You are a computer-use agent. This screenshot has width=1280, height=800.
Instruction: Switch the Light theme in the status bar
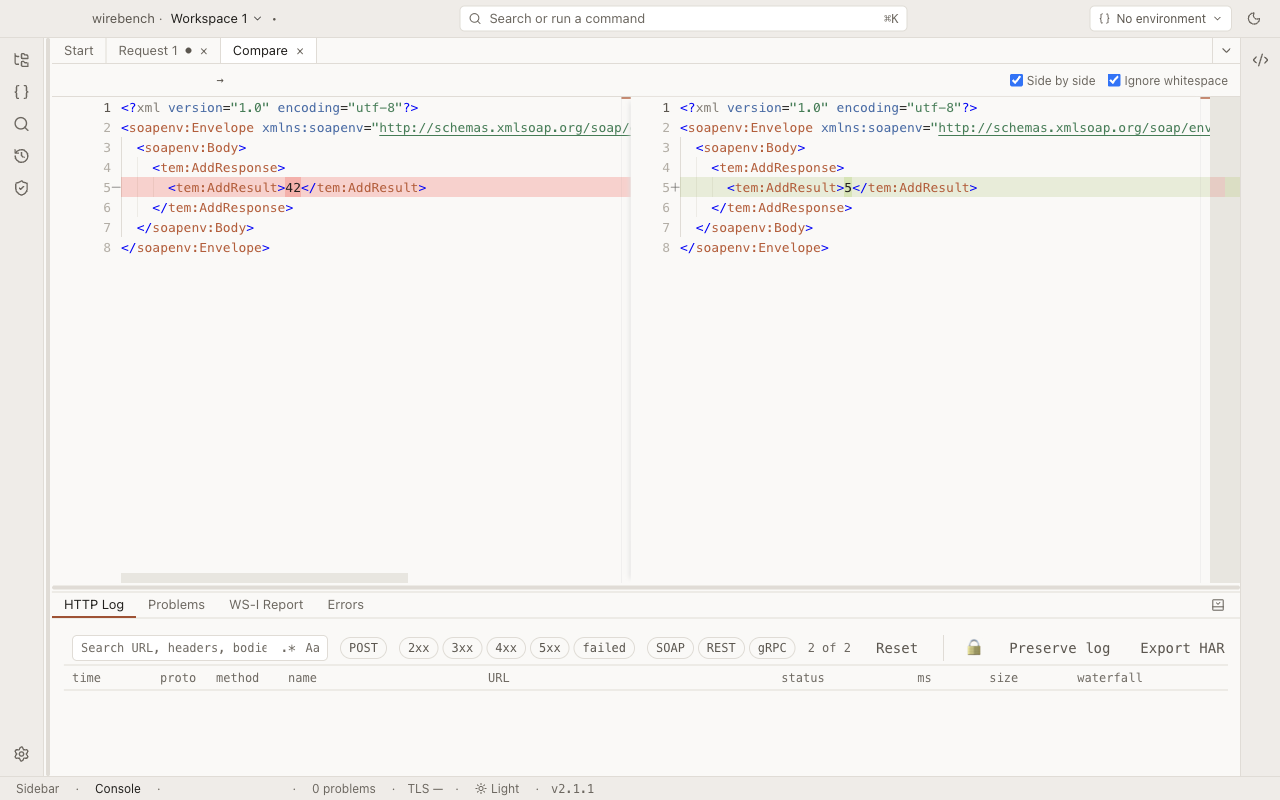coord(497,789)
